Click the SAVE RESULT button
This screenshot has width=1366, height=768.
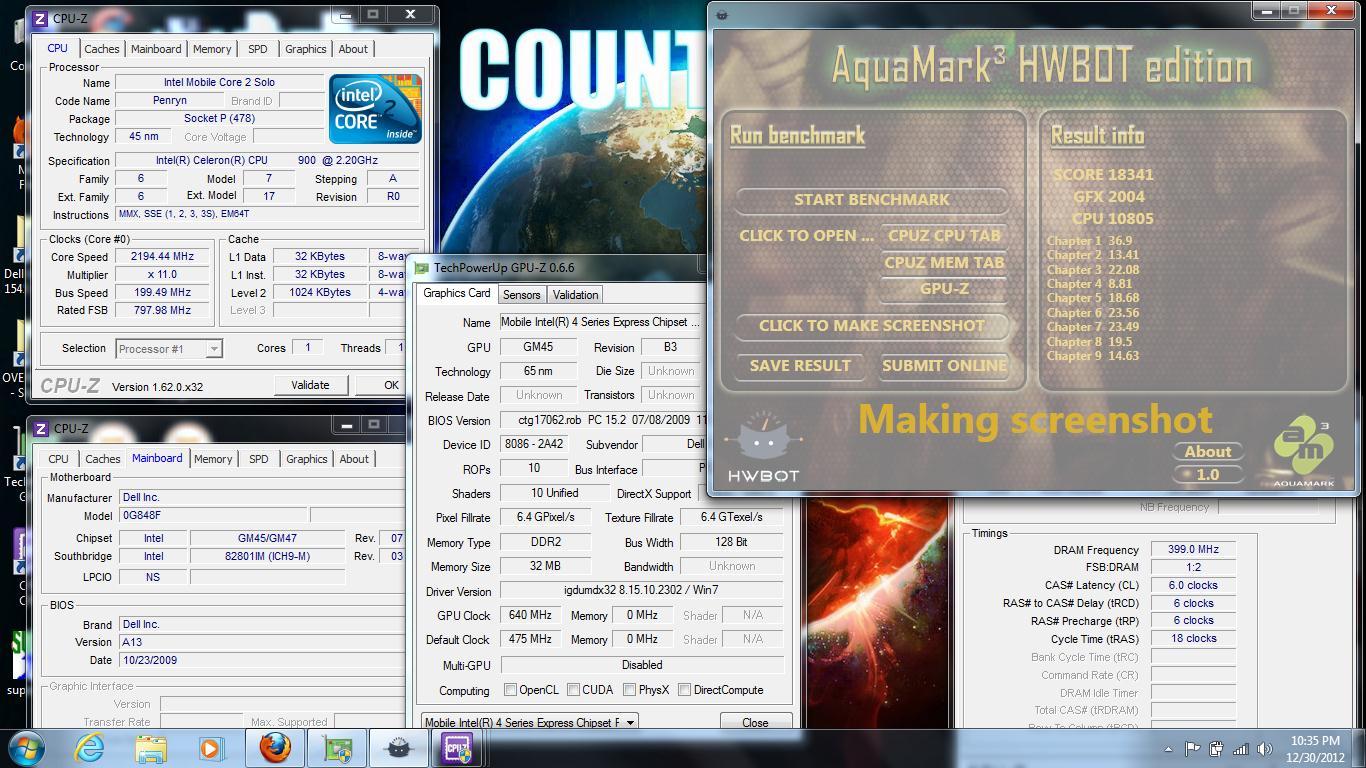click(800, 366)
